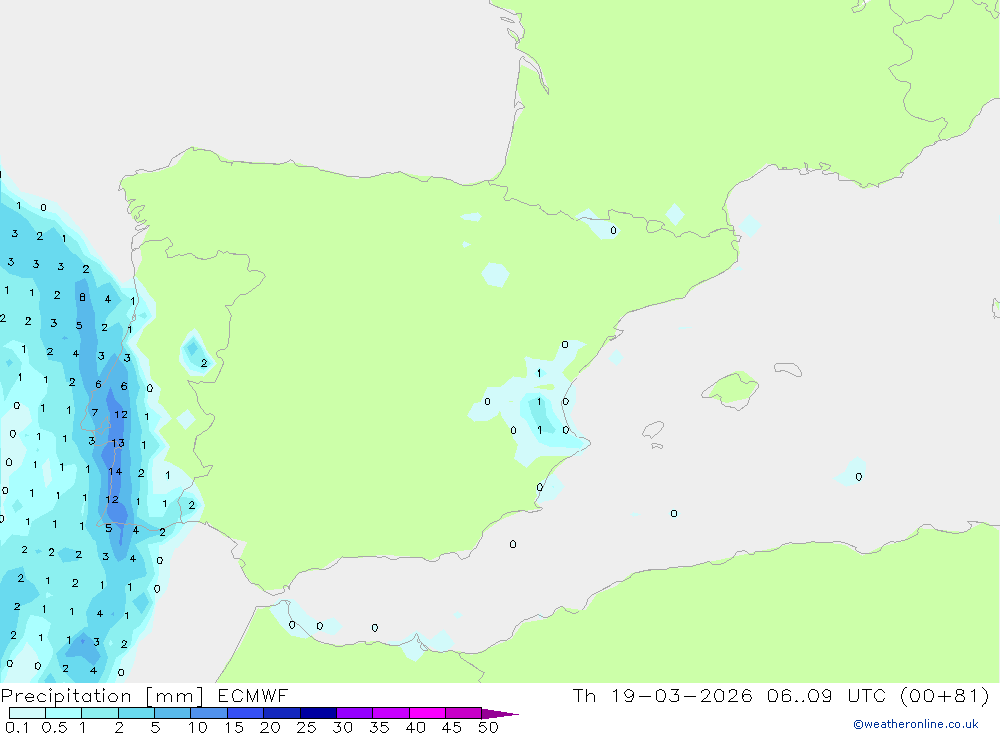Select the 5–10 mm legend color box
Image resolution: width=1000 pixels, height=733 pixels.
(172, 713)
